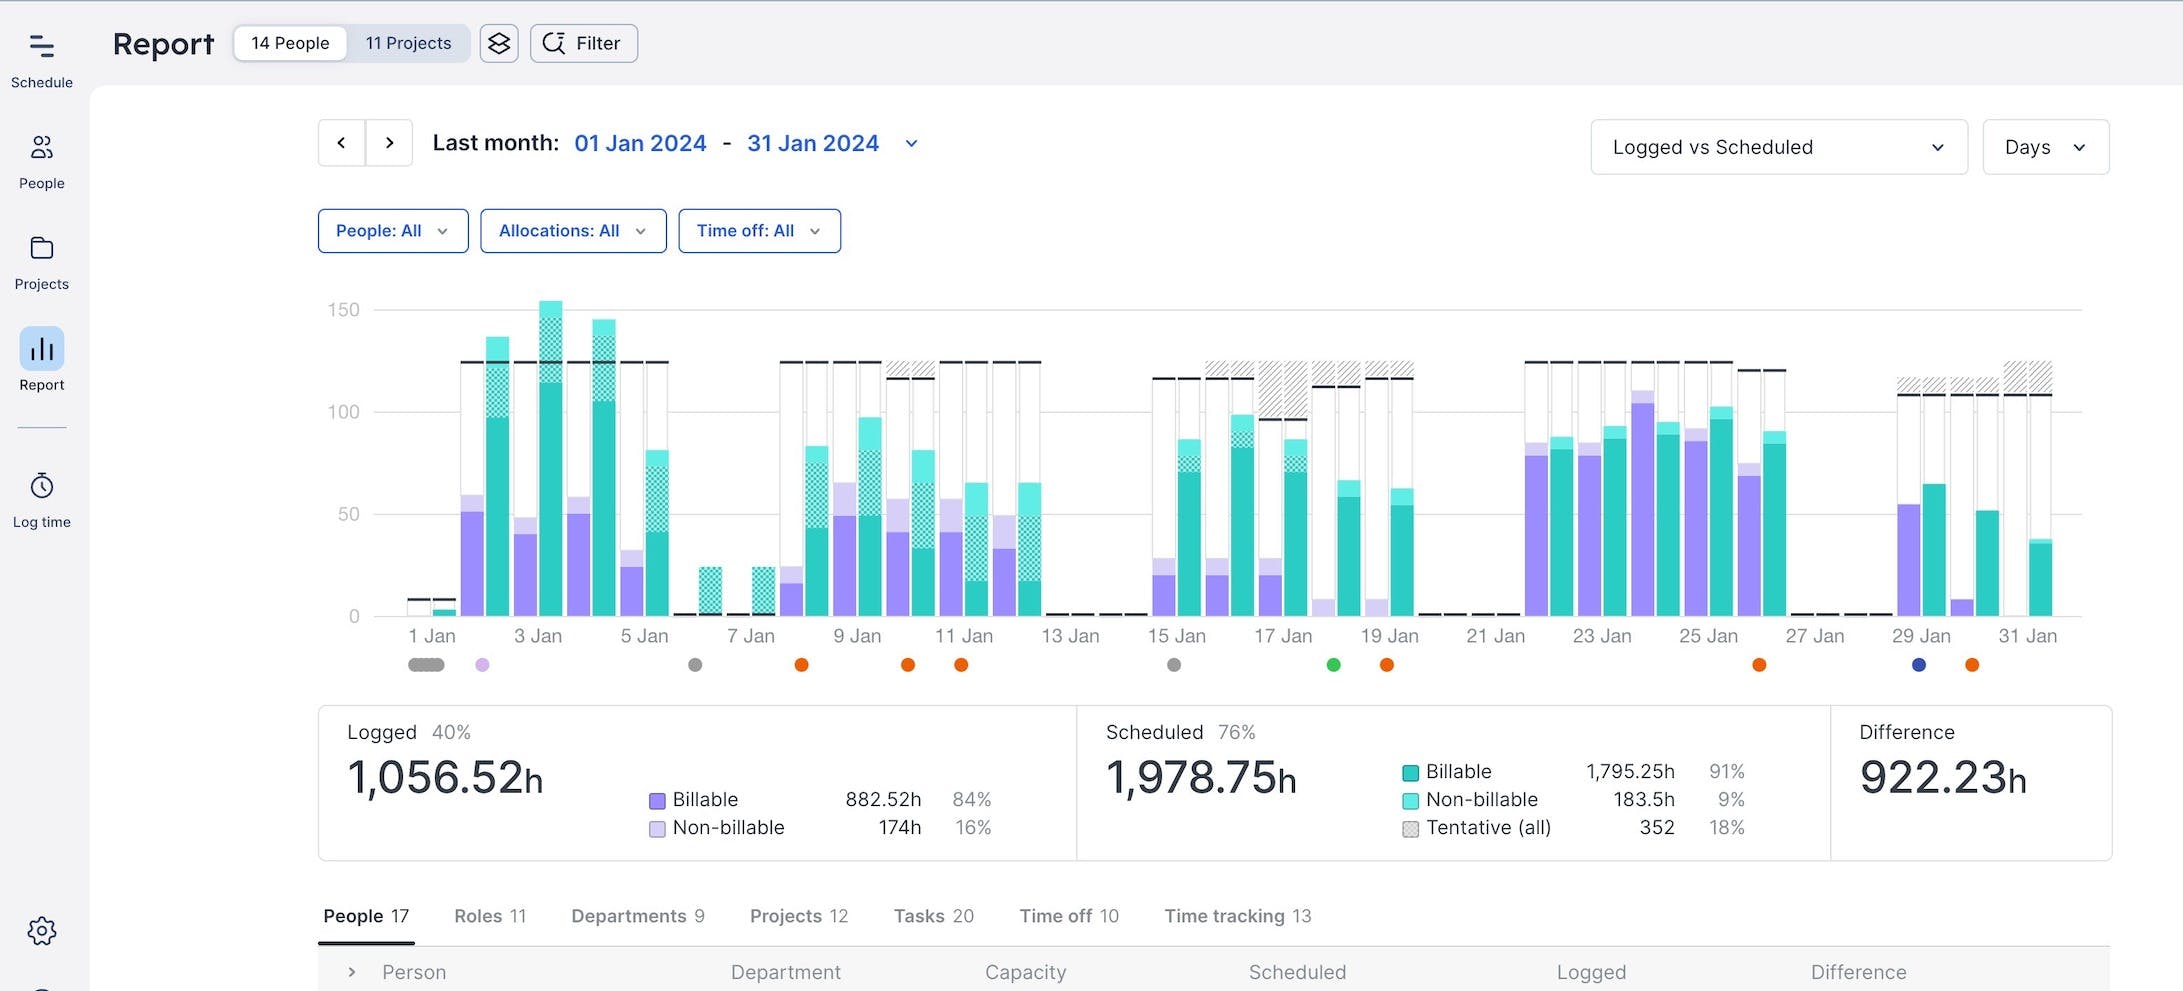2183x991 pixels.
Task: Open the Allocations: All filter dropdown
Action: 572,230
